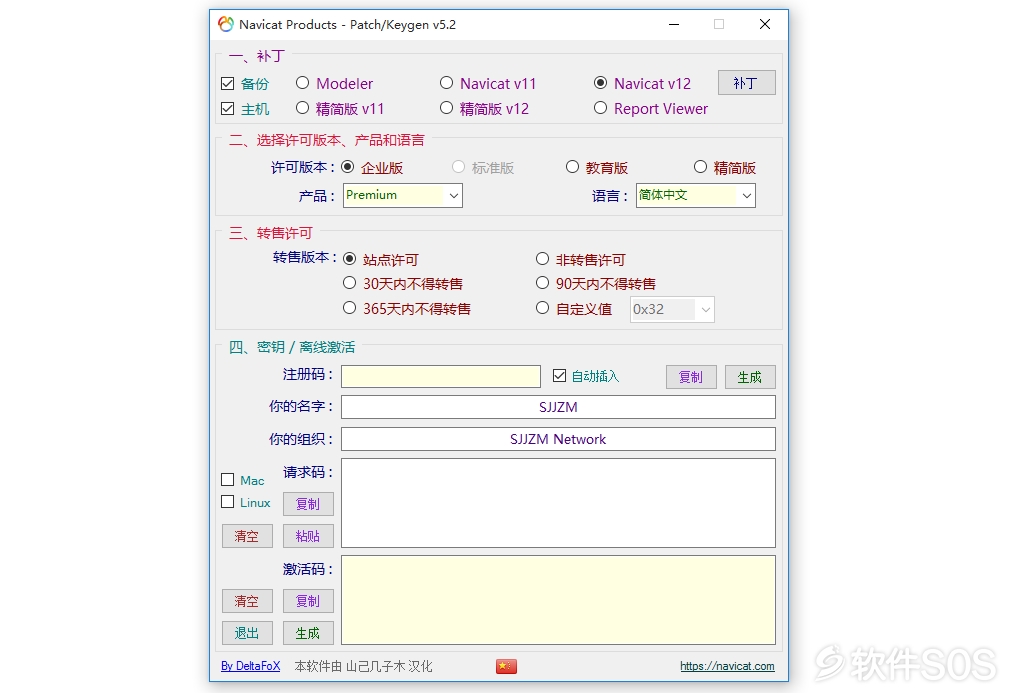Click the 你的名字 name field
This screenshot has width=1012, height=693.
558,407
